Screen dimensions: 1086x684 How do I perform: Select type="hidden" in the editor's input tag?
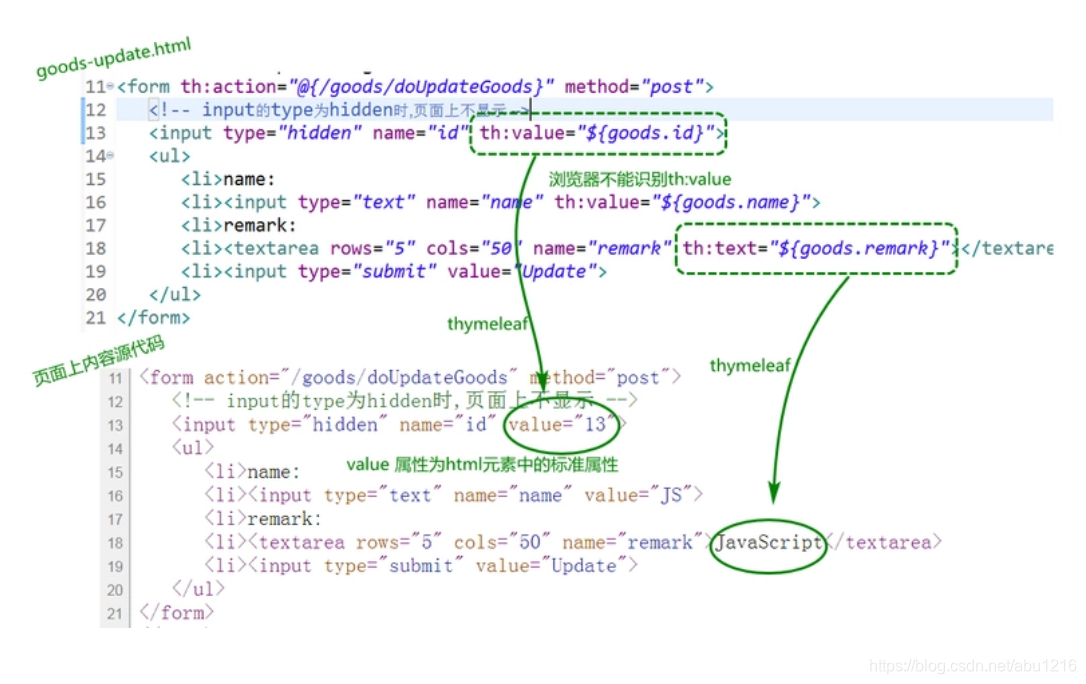292,133
